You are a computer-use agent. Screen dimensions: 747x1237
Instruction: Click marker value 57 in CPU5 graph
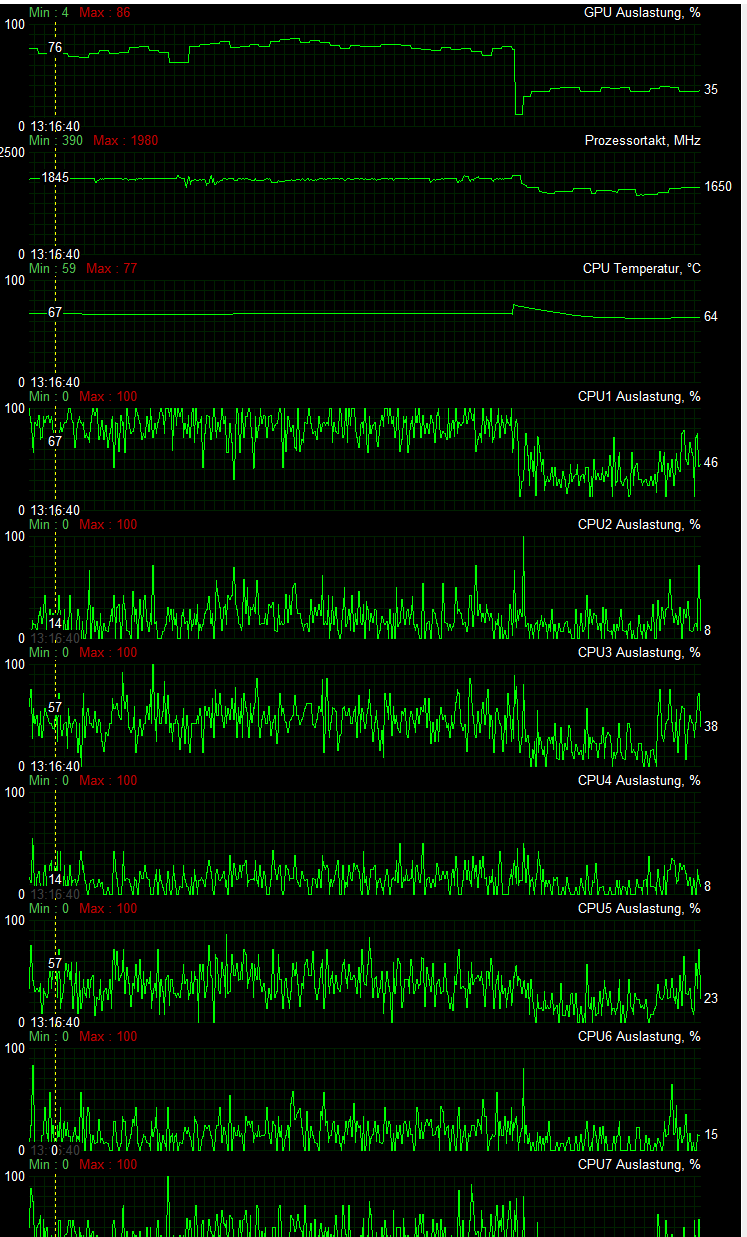click(x=55, y=964)
